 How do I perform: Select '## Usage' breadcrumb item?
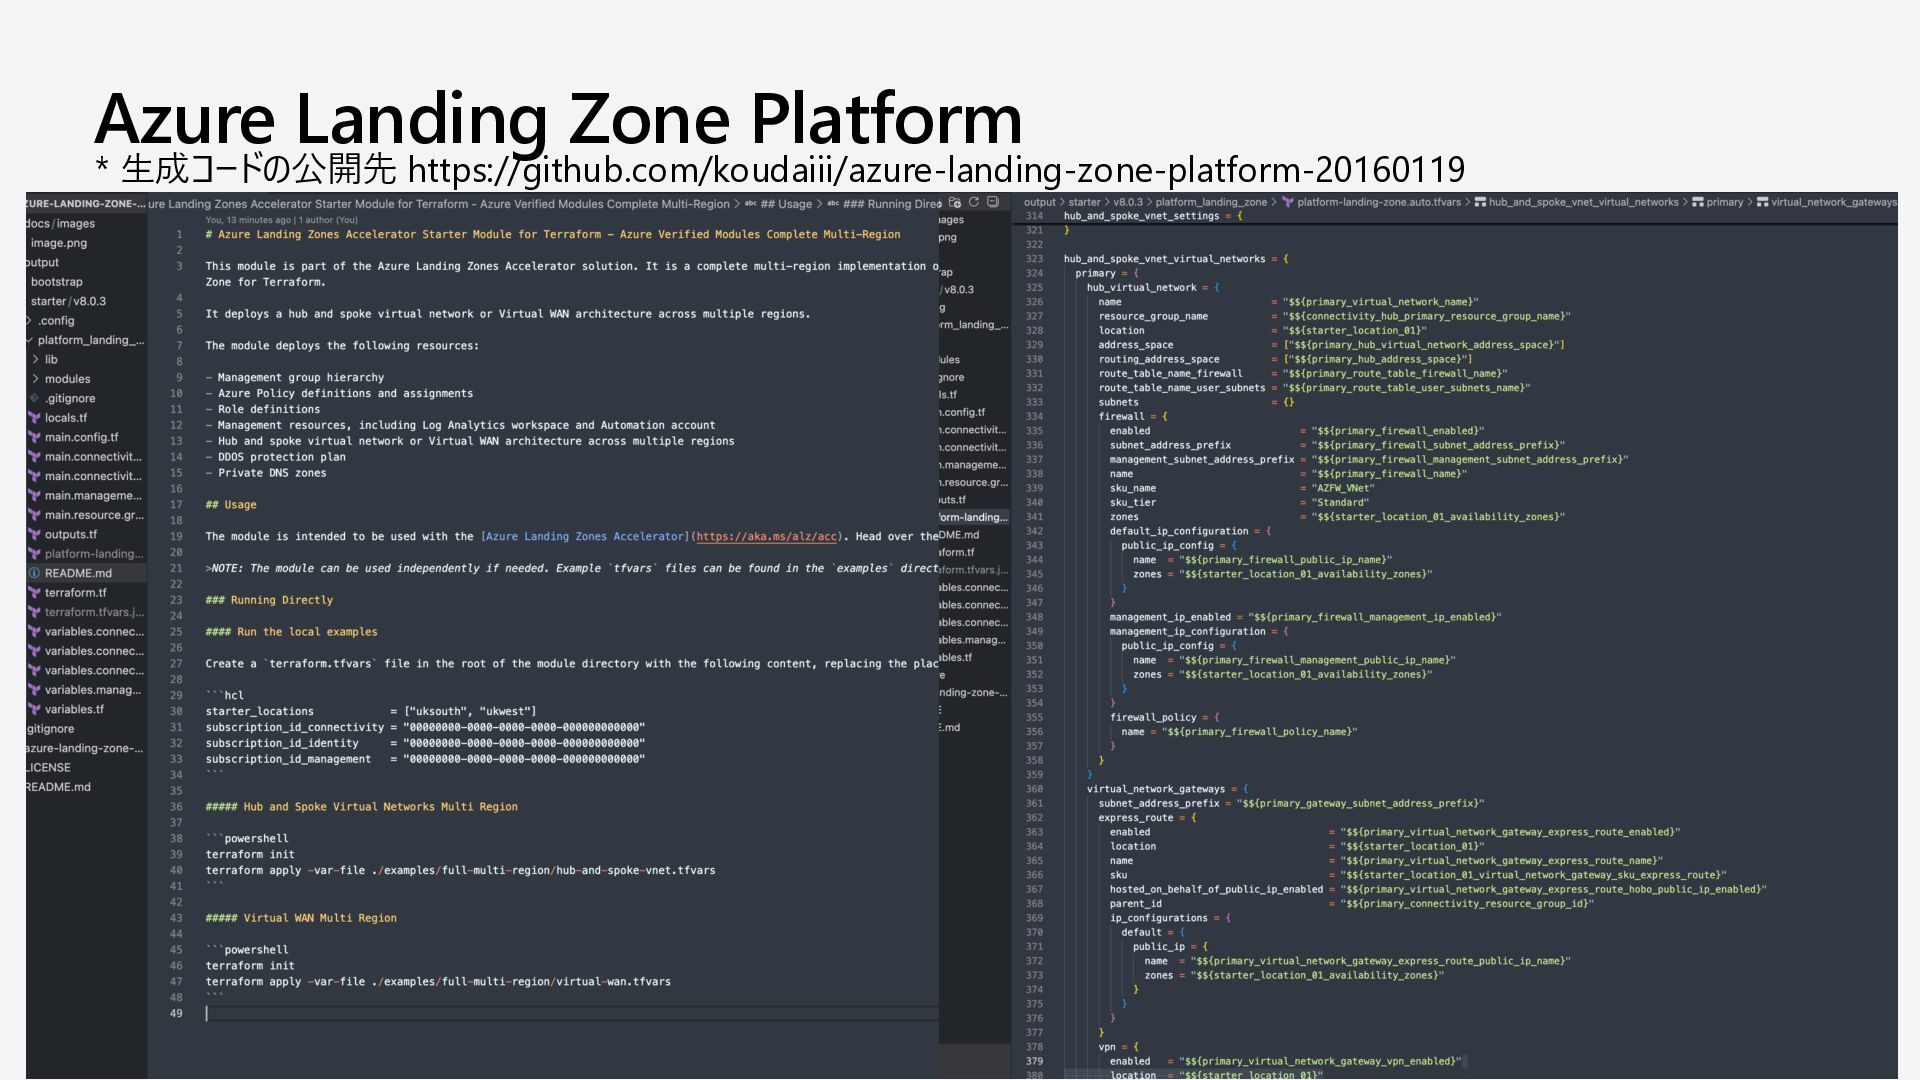787,204
